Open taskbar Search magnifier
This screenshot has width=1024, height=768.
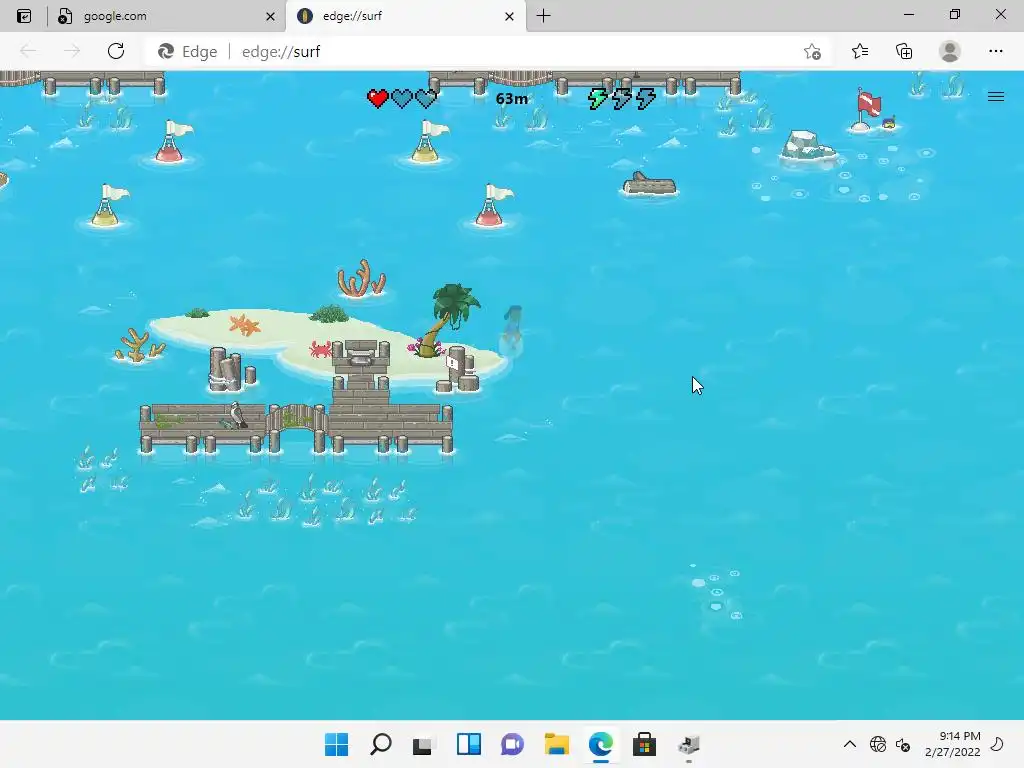(380, 744)
